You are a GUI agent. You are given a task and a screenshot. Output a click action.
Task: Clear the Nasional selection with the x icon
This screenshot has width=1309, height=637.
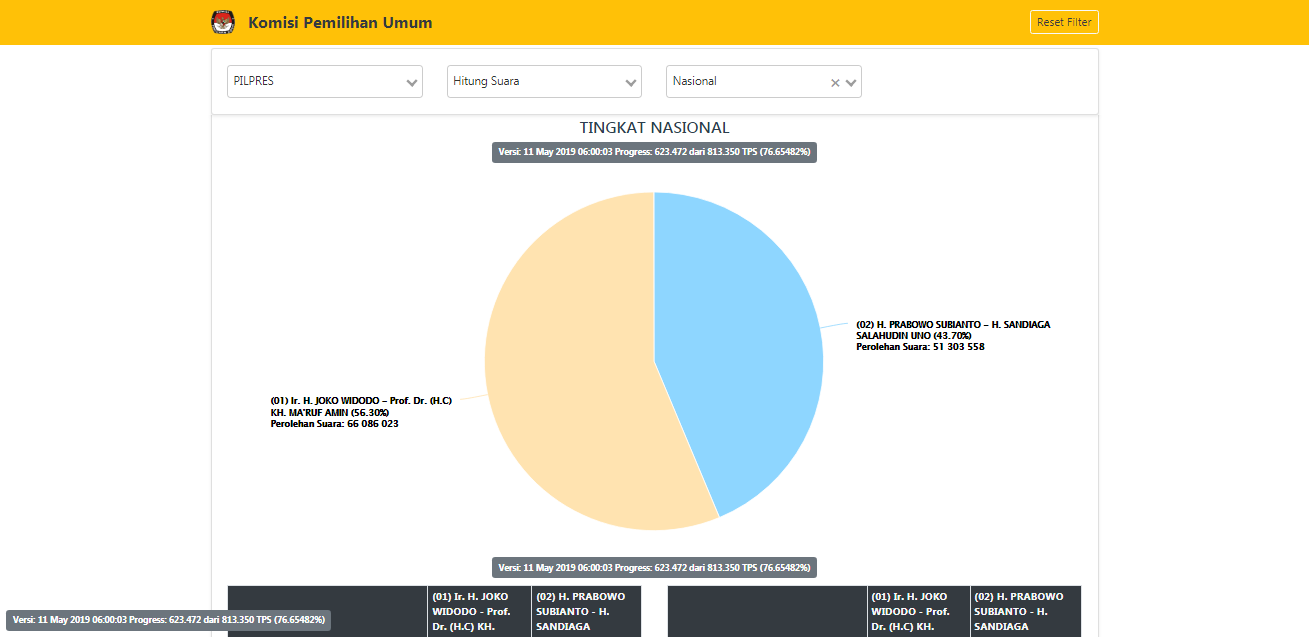(835, 83)
